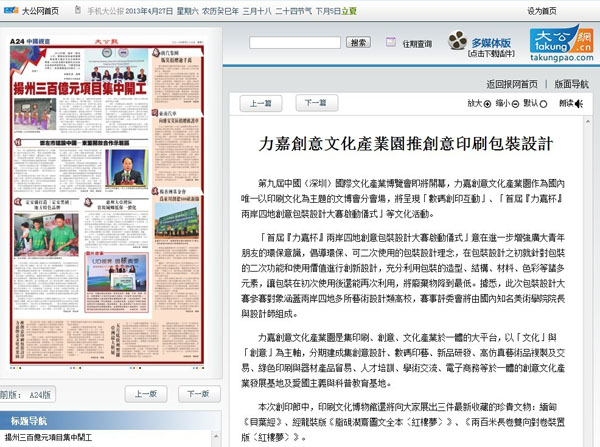Screen dimensions: 600x447
Task: Click the newspaper photo of man at podium
Action: tap(126, 168)
